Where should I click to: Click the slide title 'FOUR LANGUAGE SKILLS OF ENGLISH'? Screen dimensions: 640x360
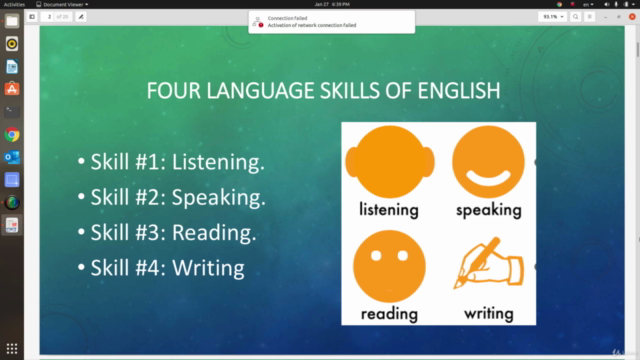[x=323, y=91]
